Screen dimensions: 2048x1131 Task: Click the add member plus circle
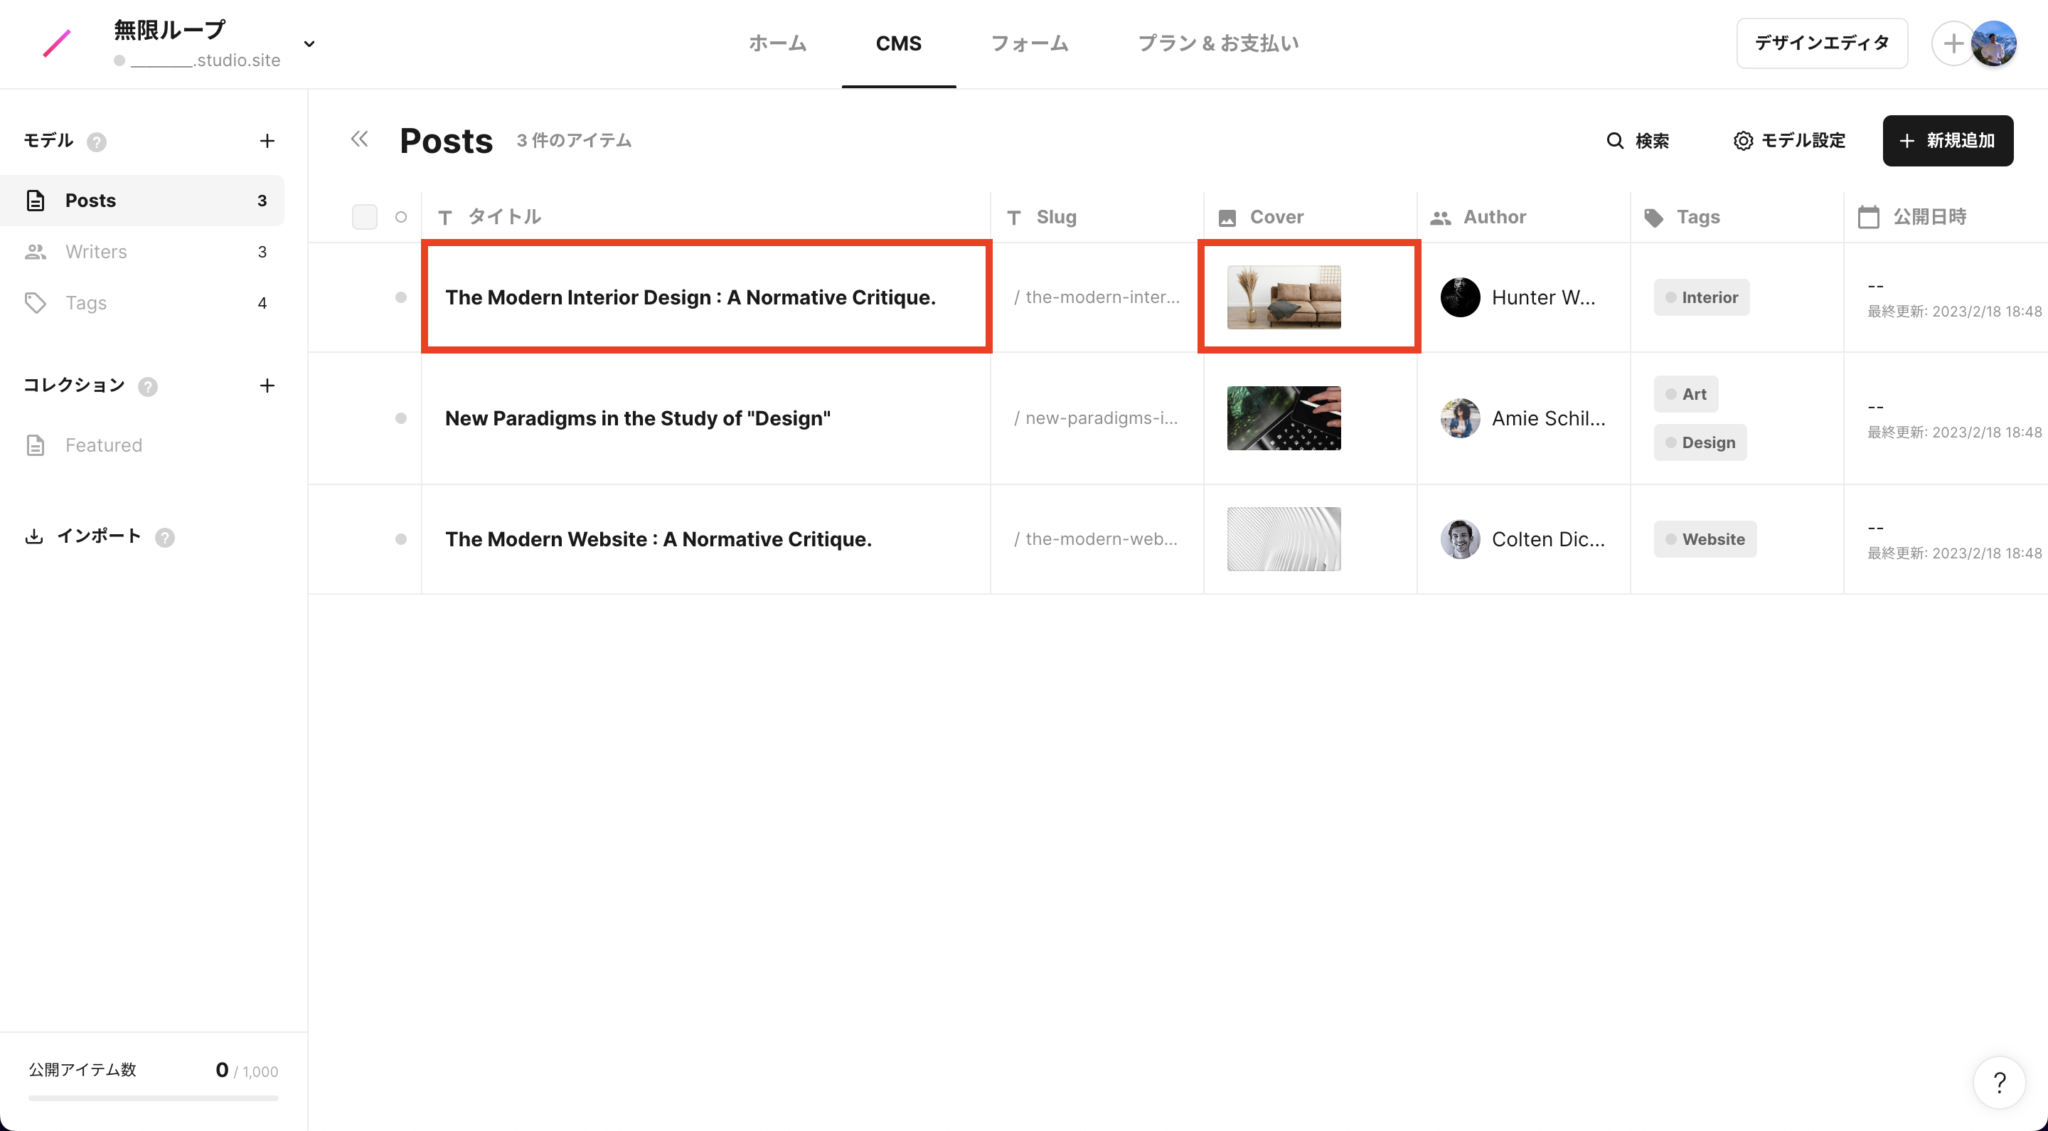pyautogui.click(x=1952, y=44)
